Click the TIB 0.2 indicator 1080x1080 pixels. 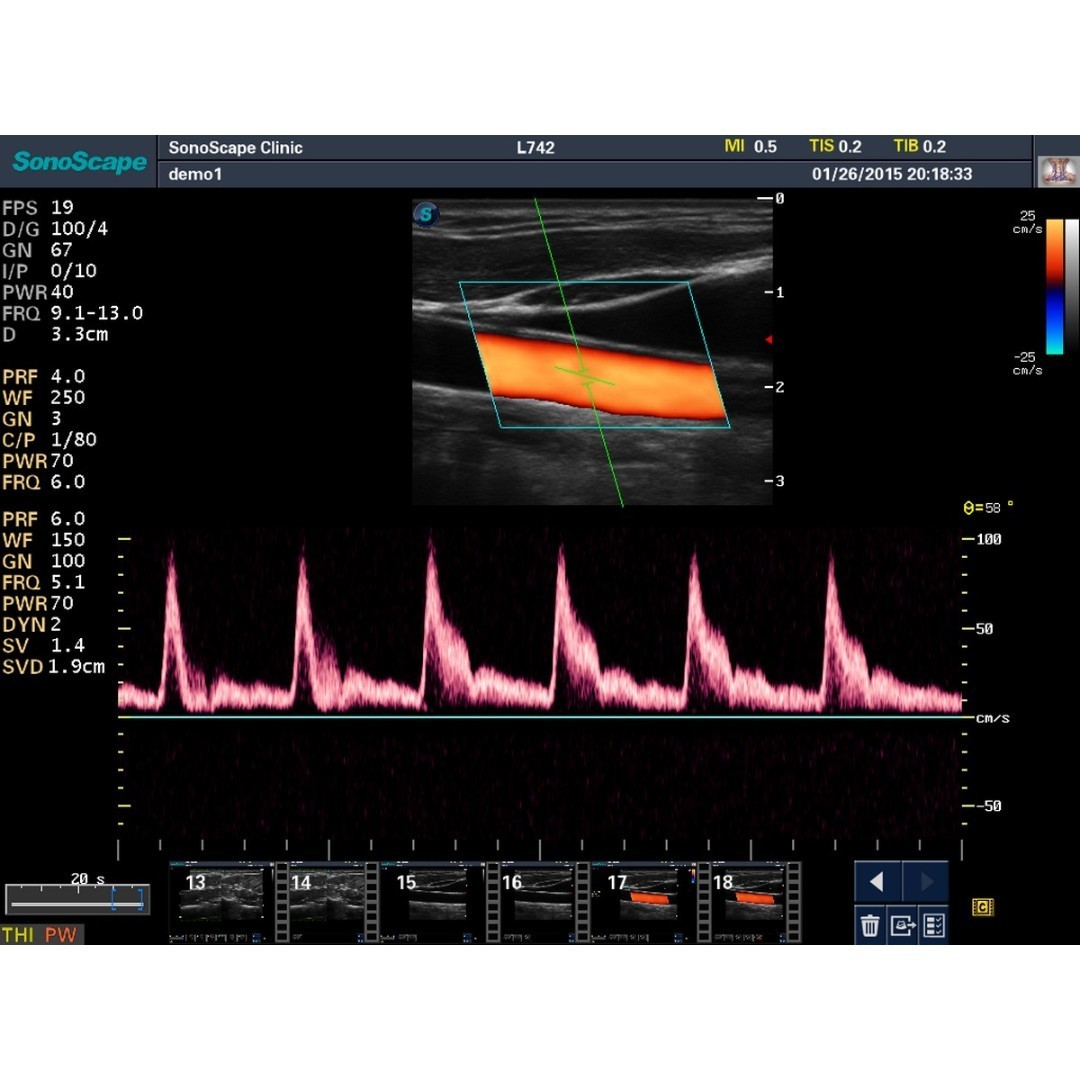coord(920,146)
